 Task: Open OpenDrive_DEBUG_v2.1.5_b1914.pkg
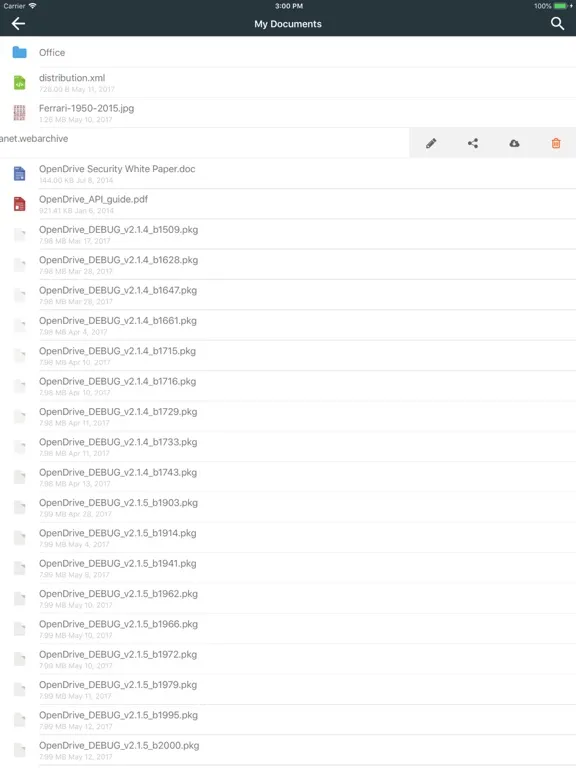pyautogui.click(x=288, y=538)
